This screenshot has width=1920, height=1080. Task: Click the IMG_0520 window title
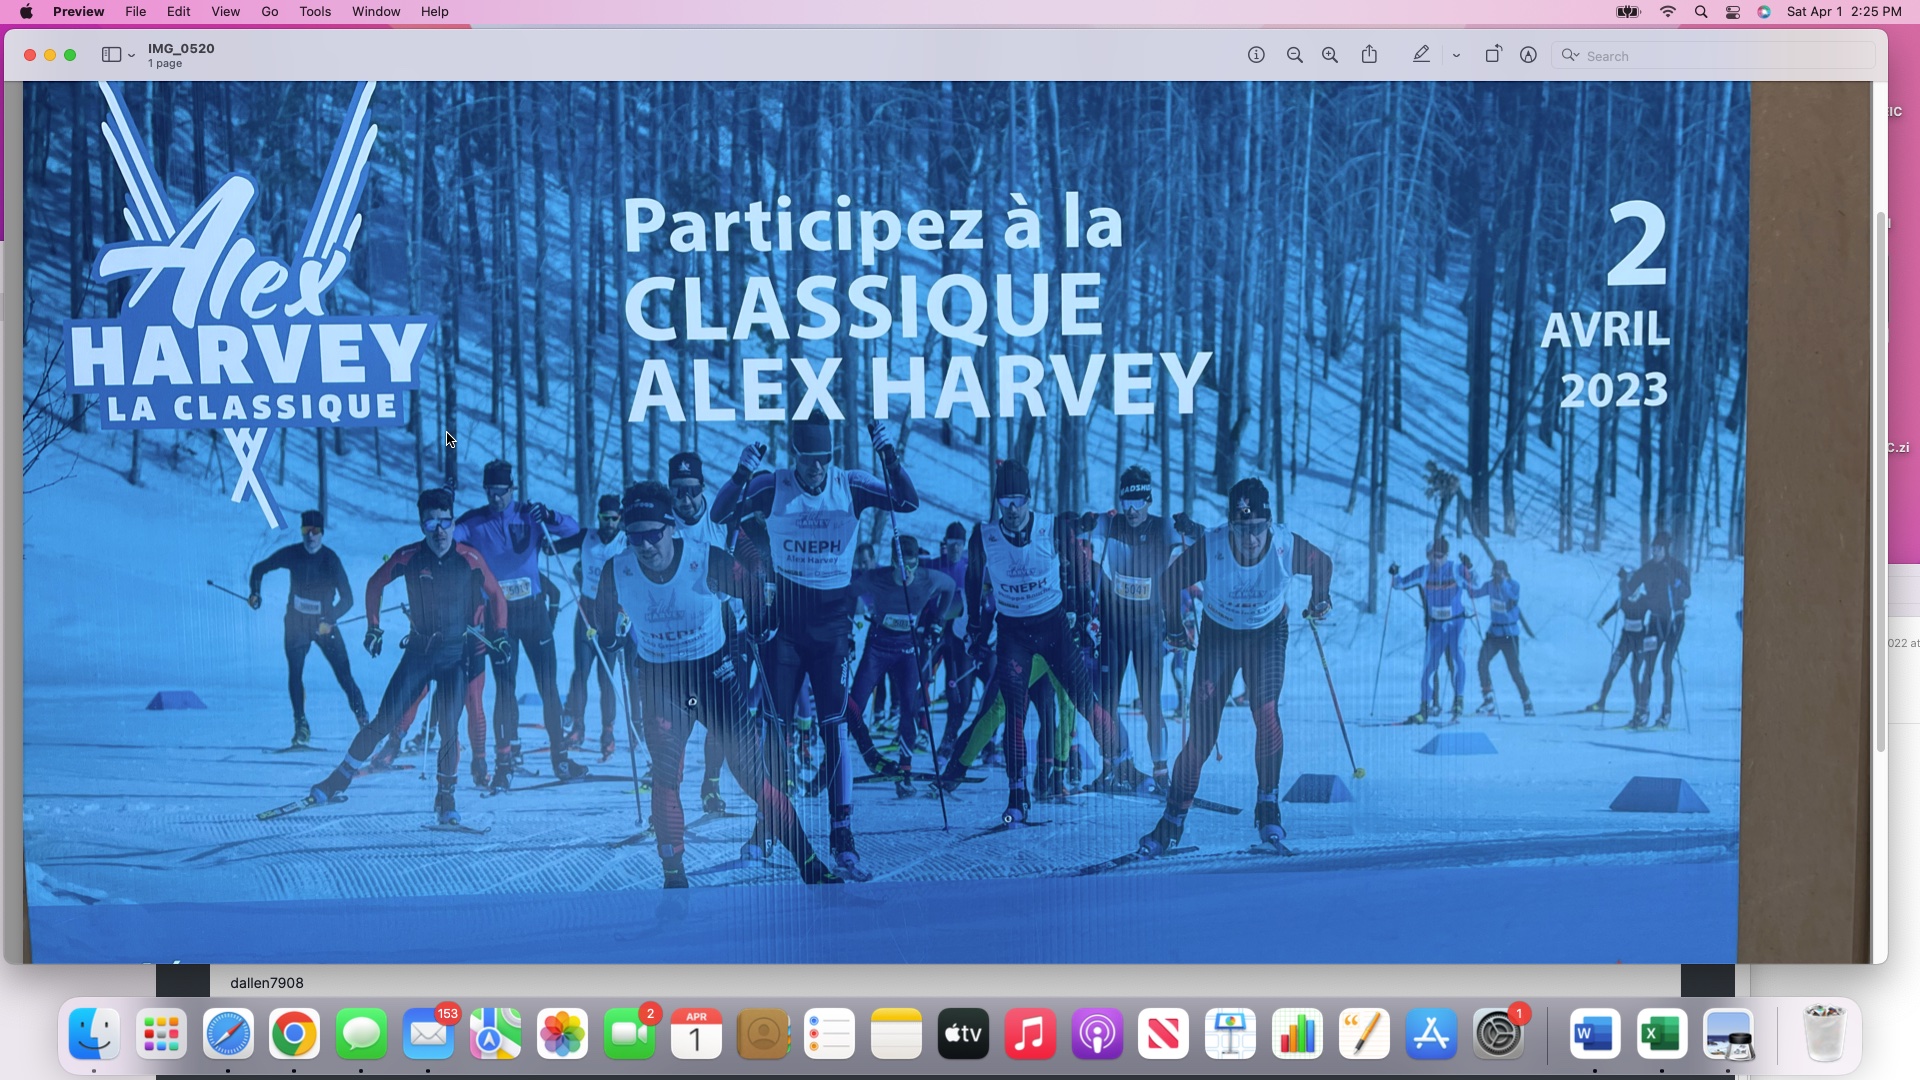click(x=181, y=48)
